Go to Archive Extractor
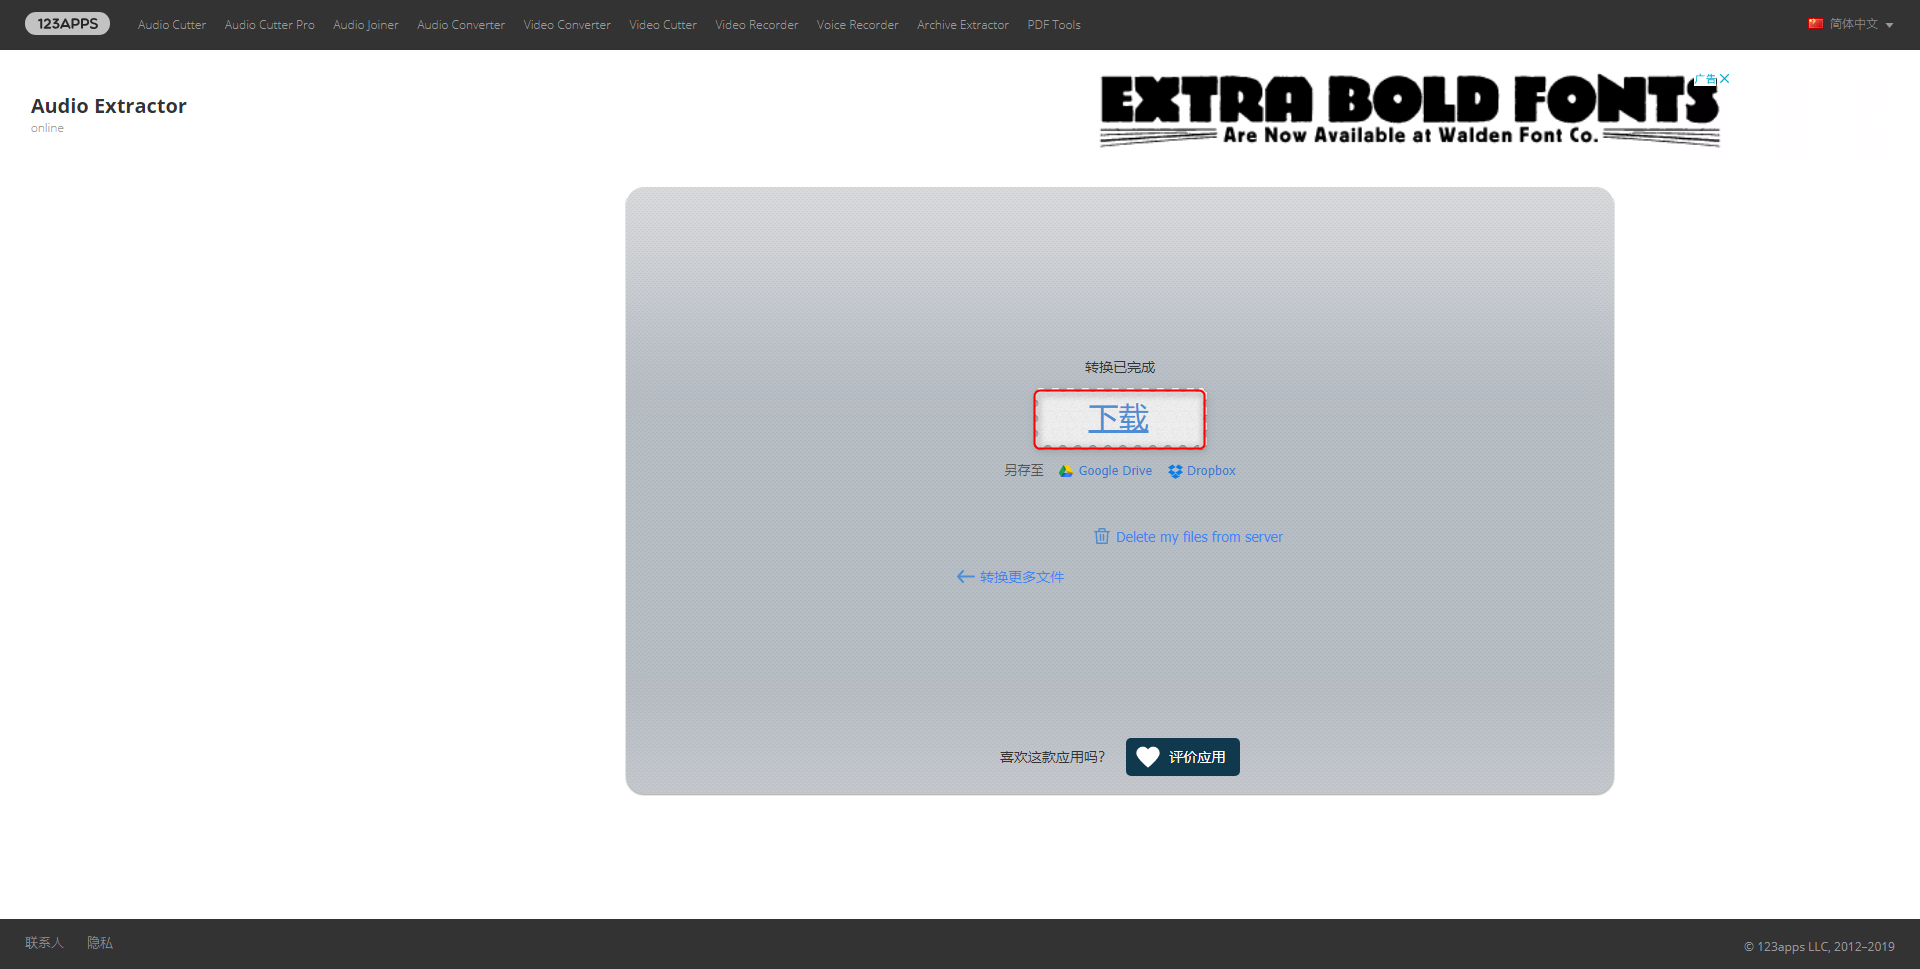The image size is (1920, 969). (x=963, y=25)
